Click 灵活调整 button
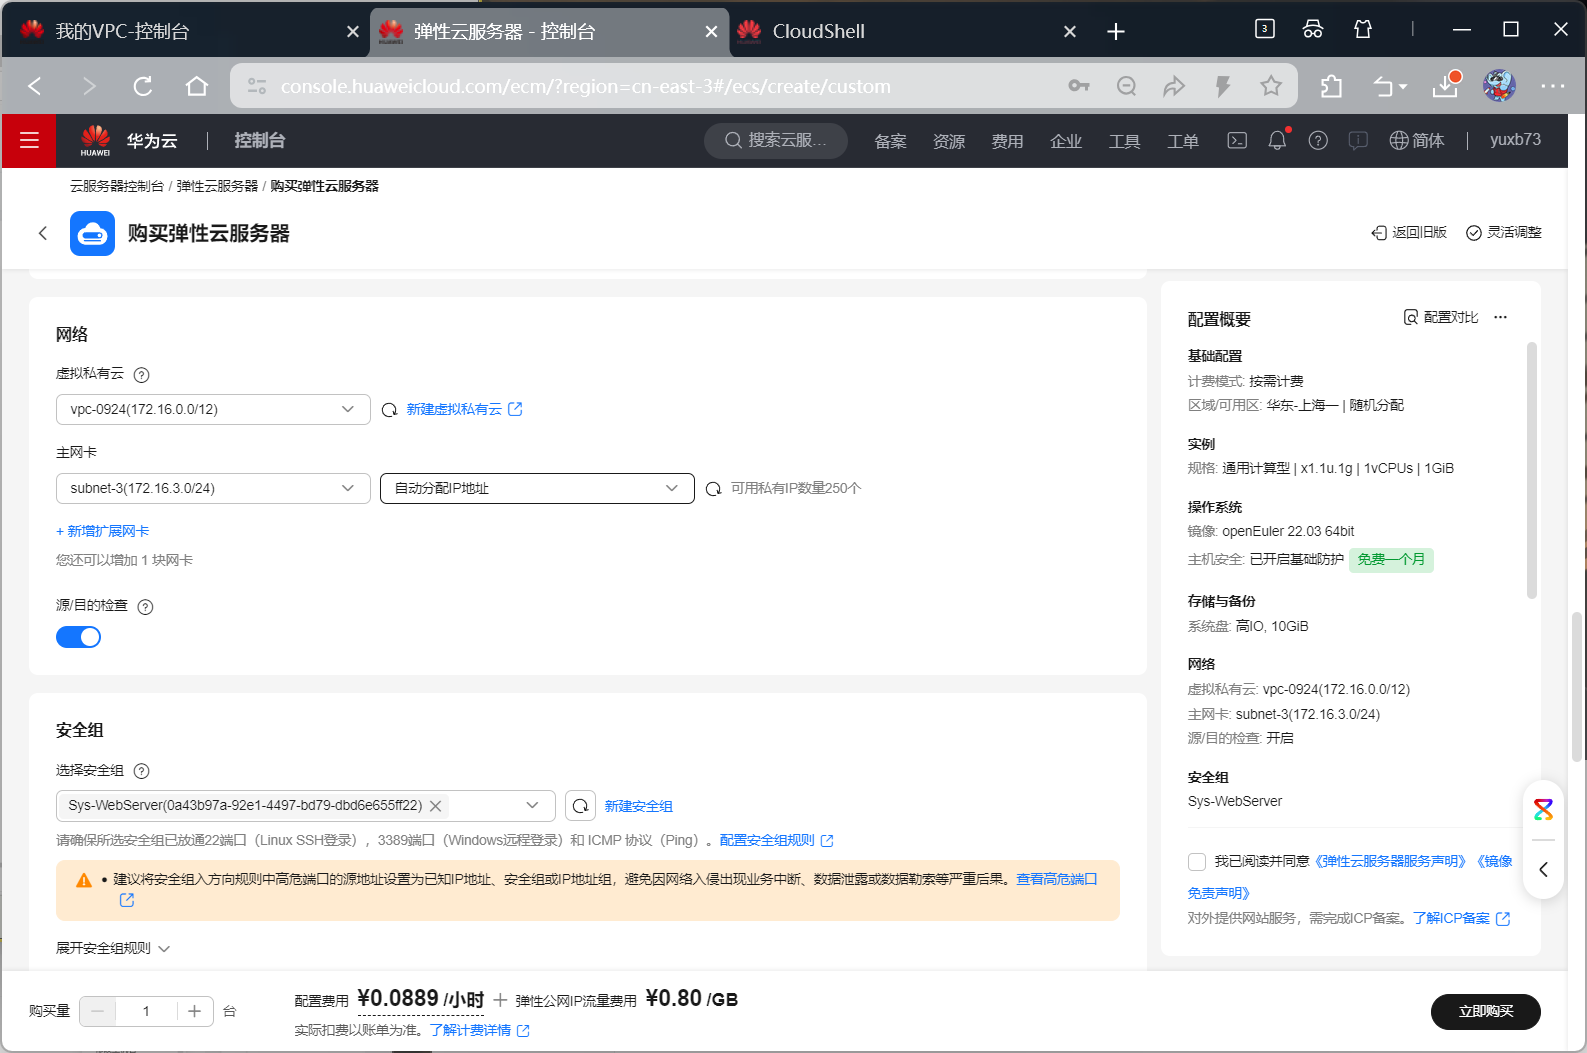Viewport: 1587px width, 1053px height. 1503,232
